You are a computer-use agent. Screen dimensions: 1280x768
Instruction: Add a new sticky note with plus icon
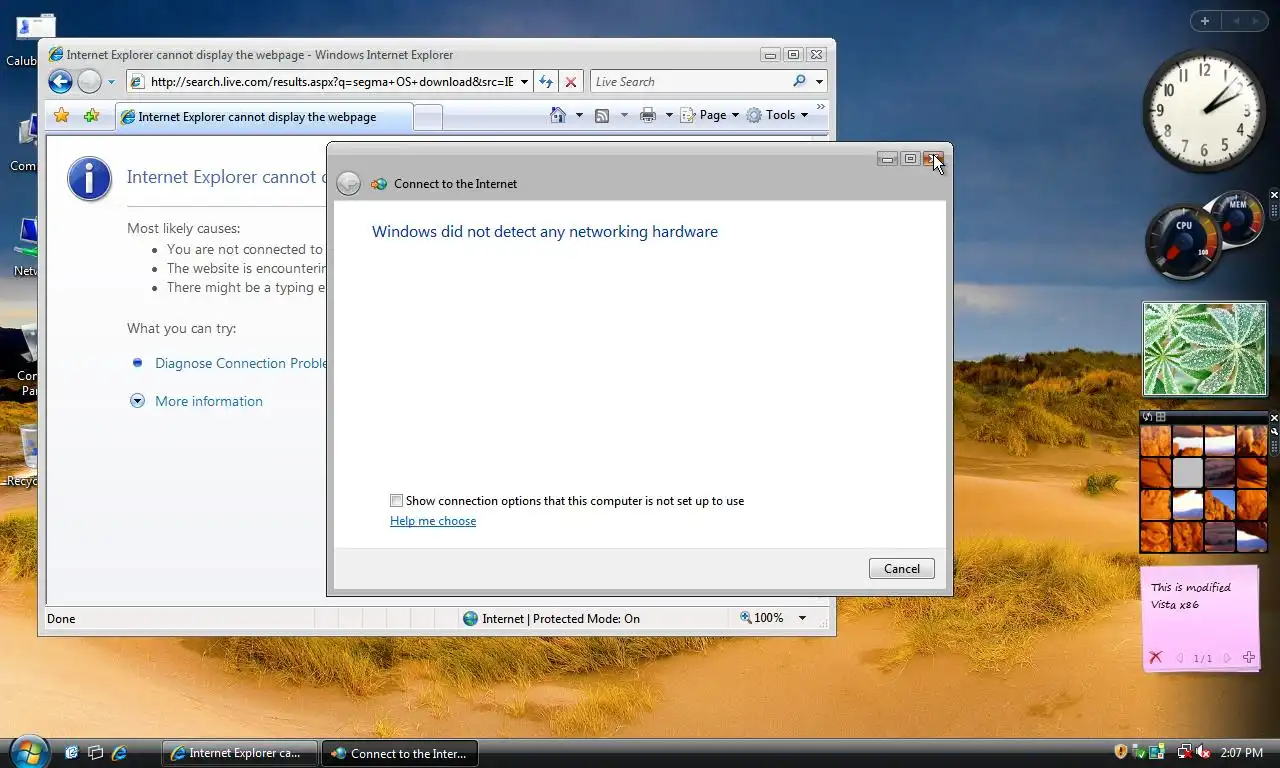click(1249, 657)
